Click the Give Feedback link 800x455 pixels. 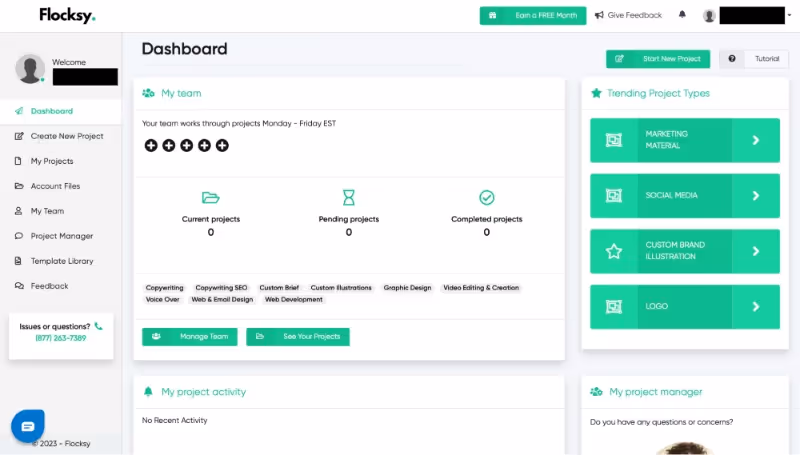pyautogui.click(x=629, y=15)
